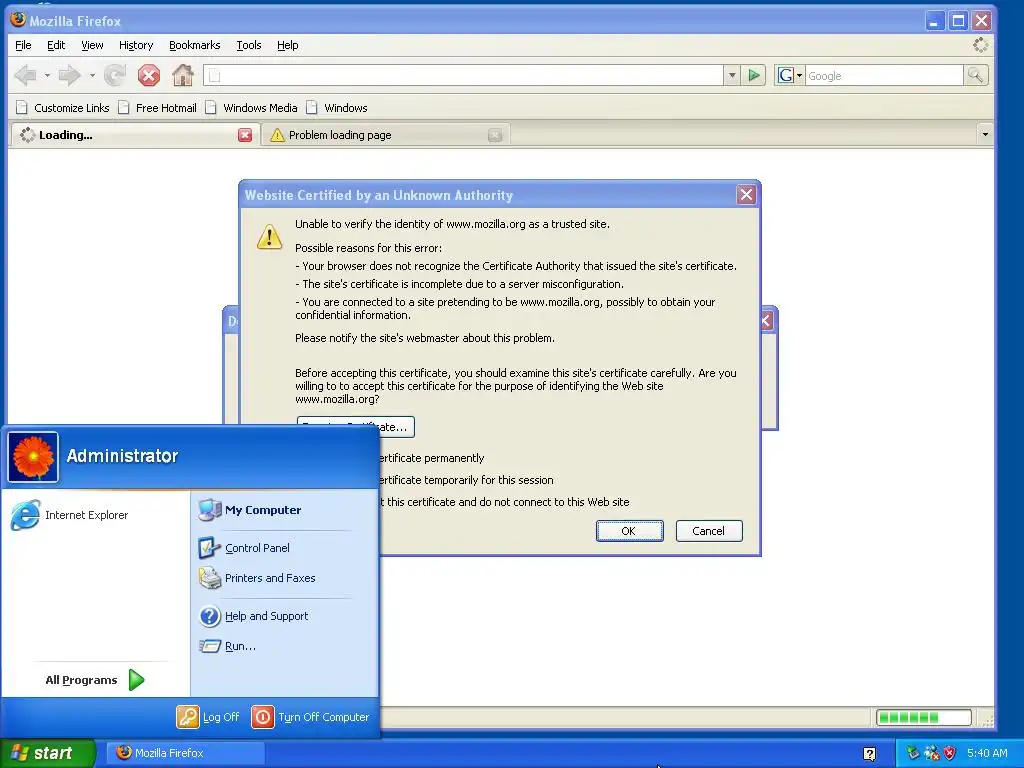Click into the URL address field
This screenshot has width=1024, height=768.
click(464, 76)
